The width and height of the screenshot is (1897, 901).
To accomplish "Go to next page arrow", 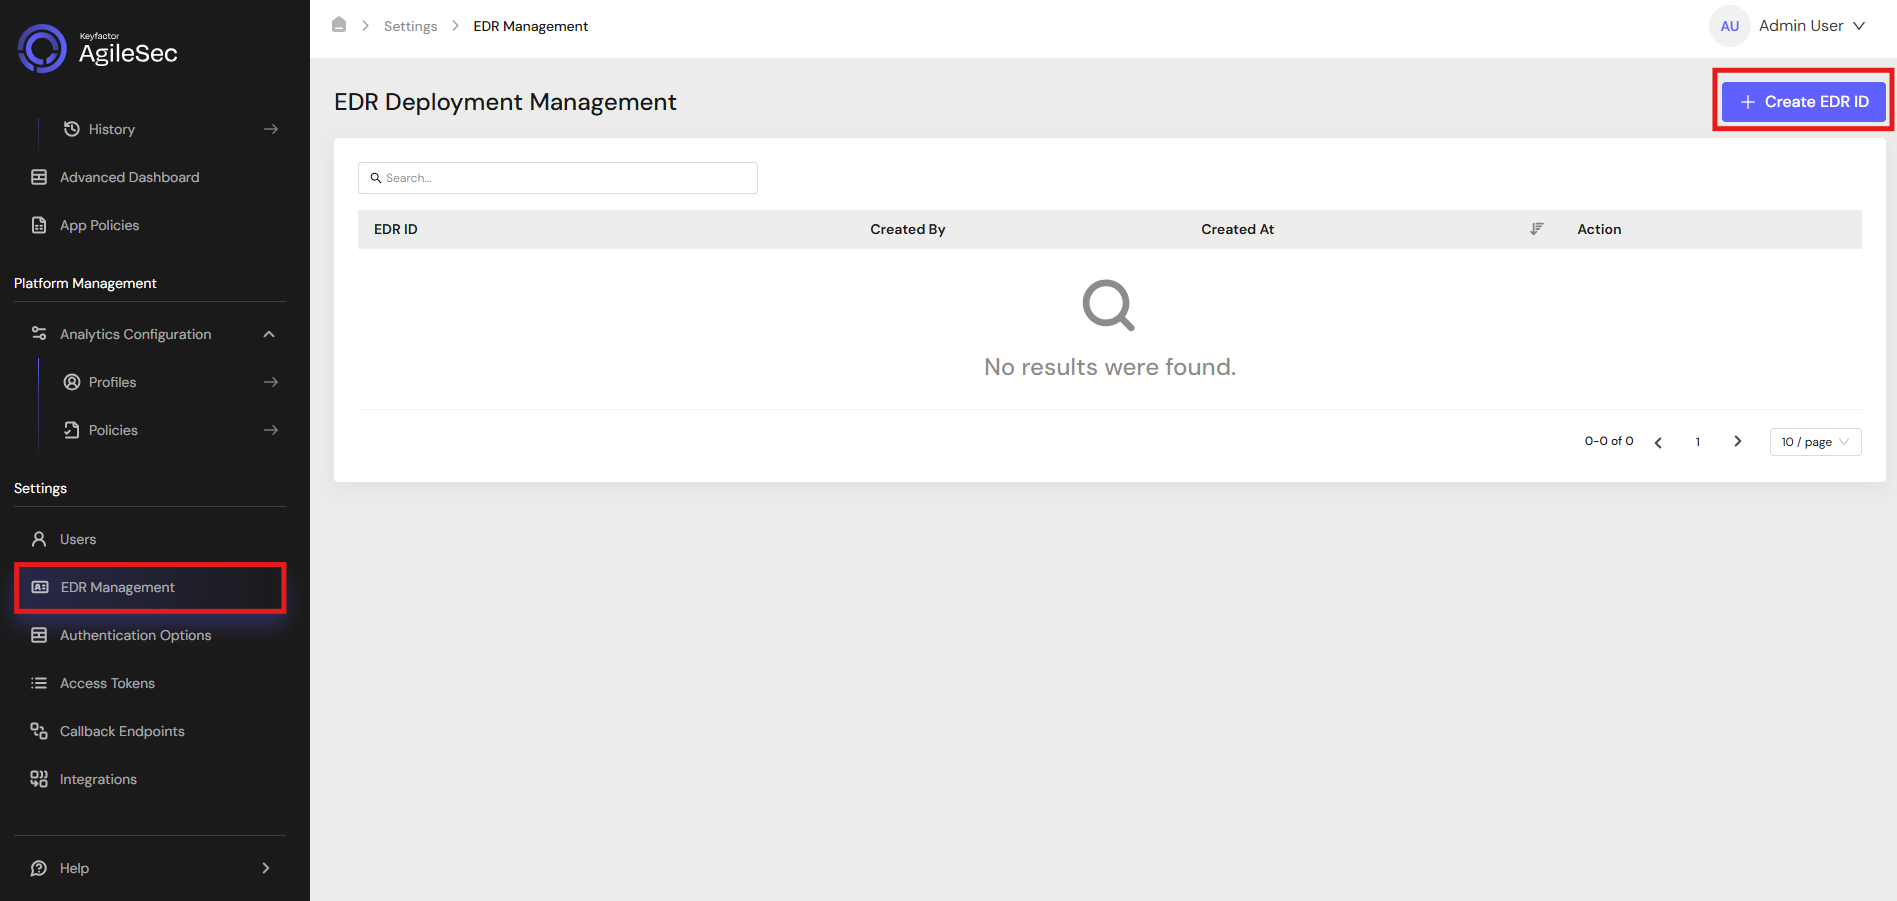I will point(1738,441).
